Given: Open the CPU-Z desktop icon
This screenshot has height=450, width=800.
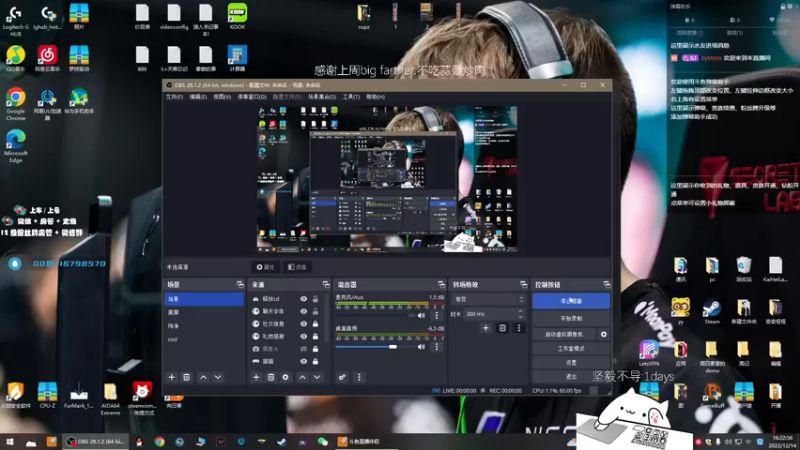Looking at the screenshot, I should (47, 395).
